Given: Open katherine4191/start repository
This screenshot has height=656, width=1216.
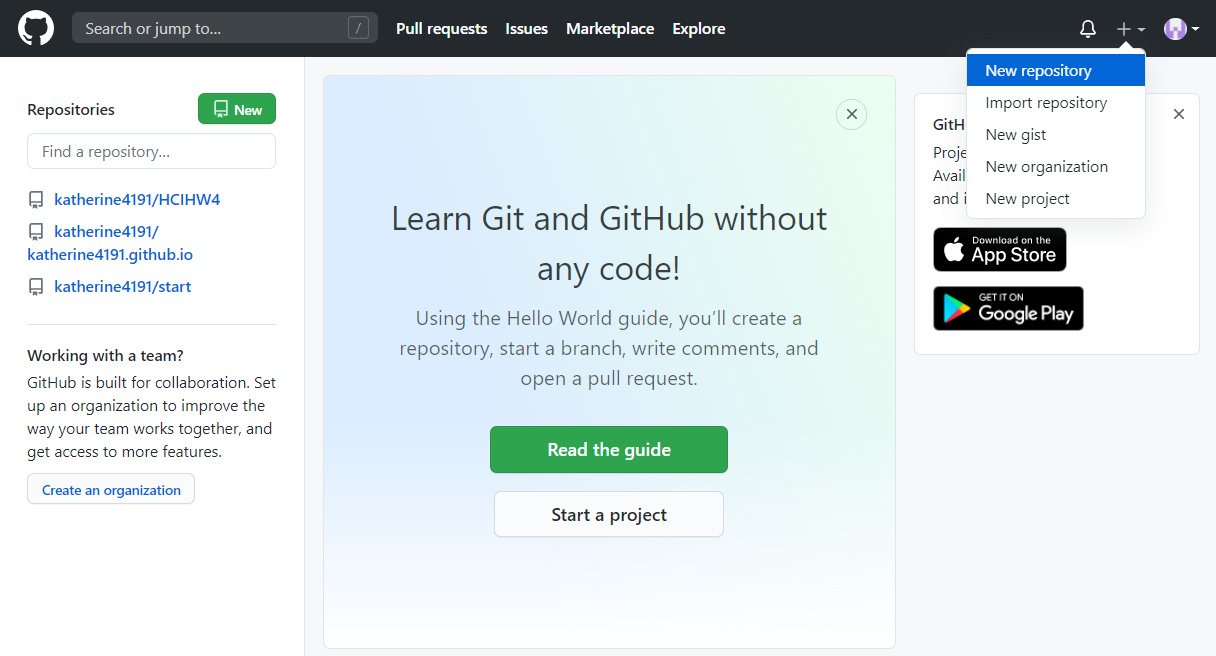Looking at the screenshot, I should click(x=122, y=286).
